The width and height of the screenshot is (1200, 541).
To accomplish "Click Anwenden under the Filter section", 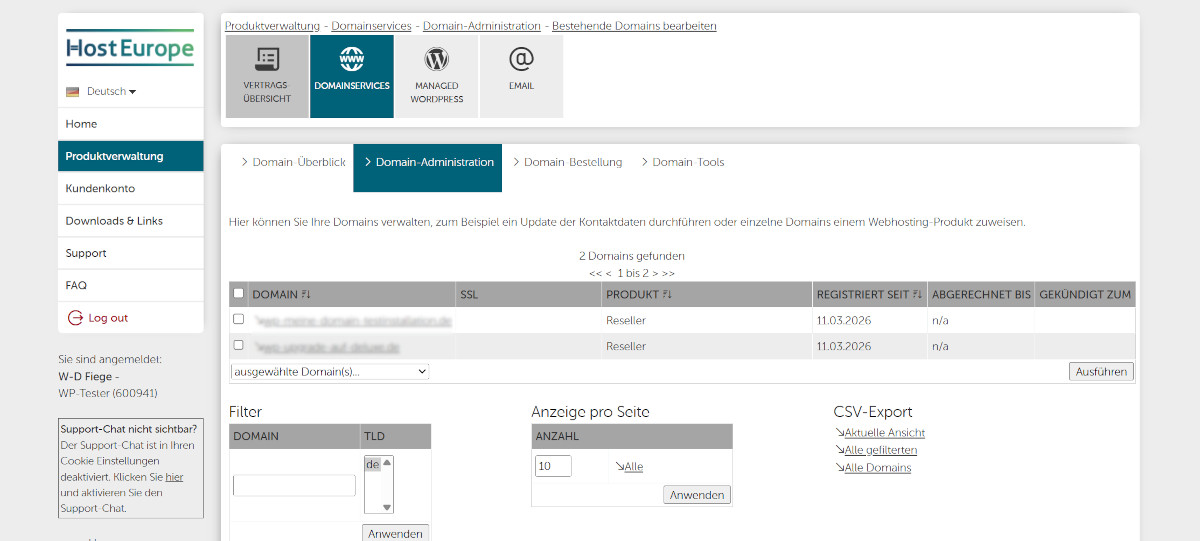I will tap(395, 533).
